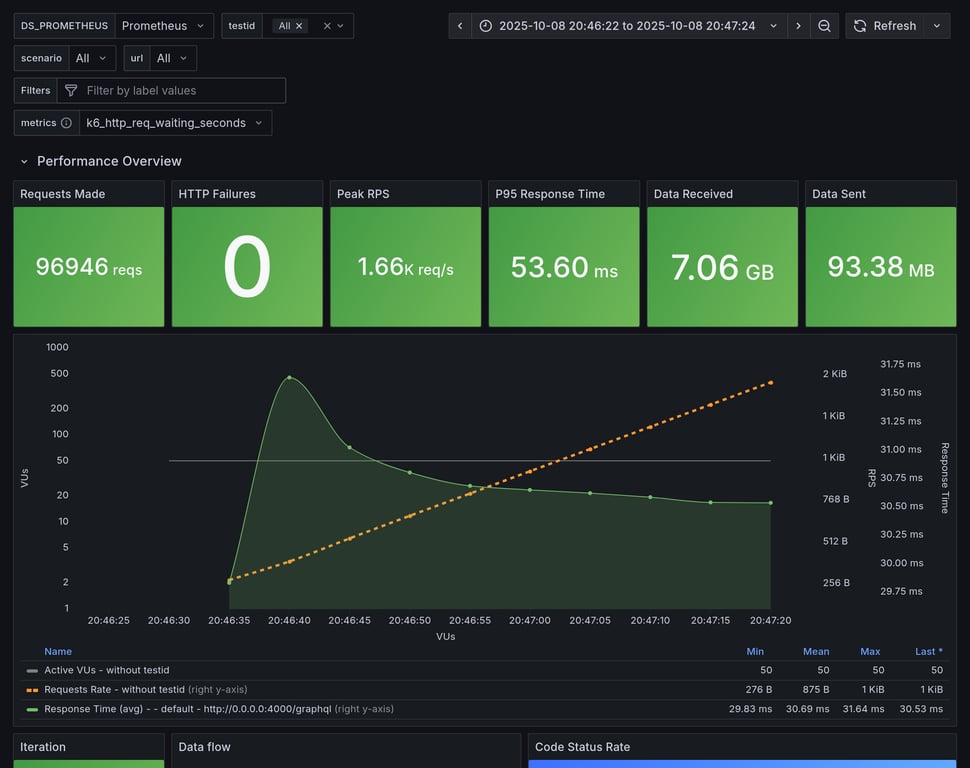
Task: Click the Filter by label values field
Action: coord(180,91)
